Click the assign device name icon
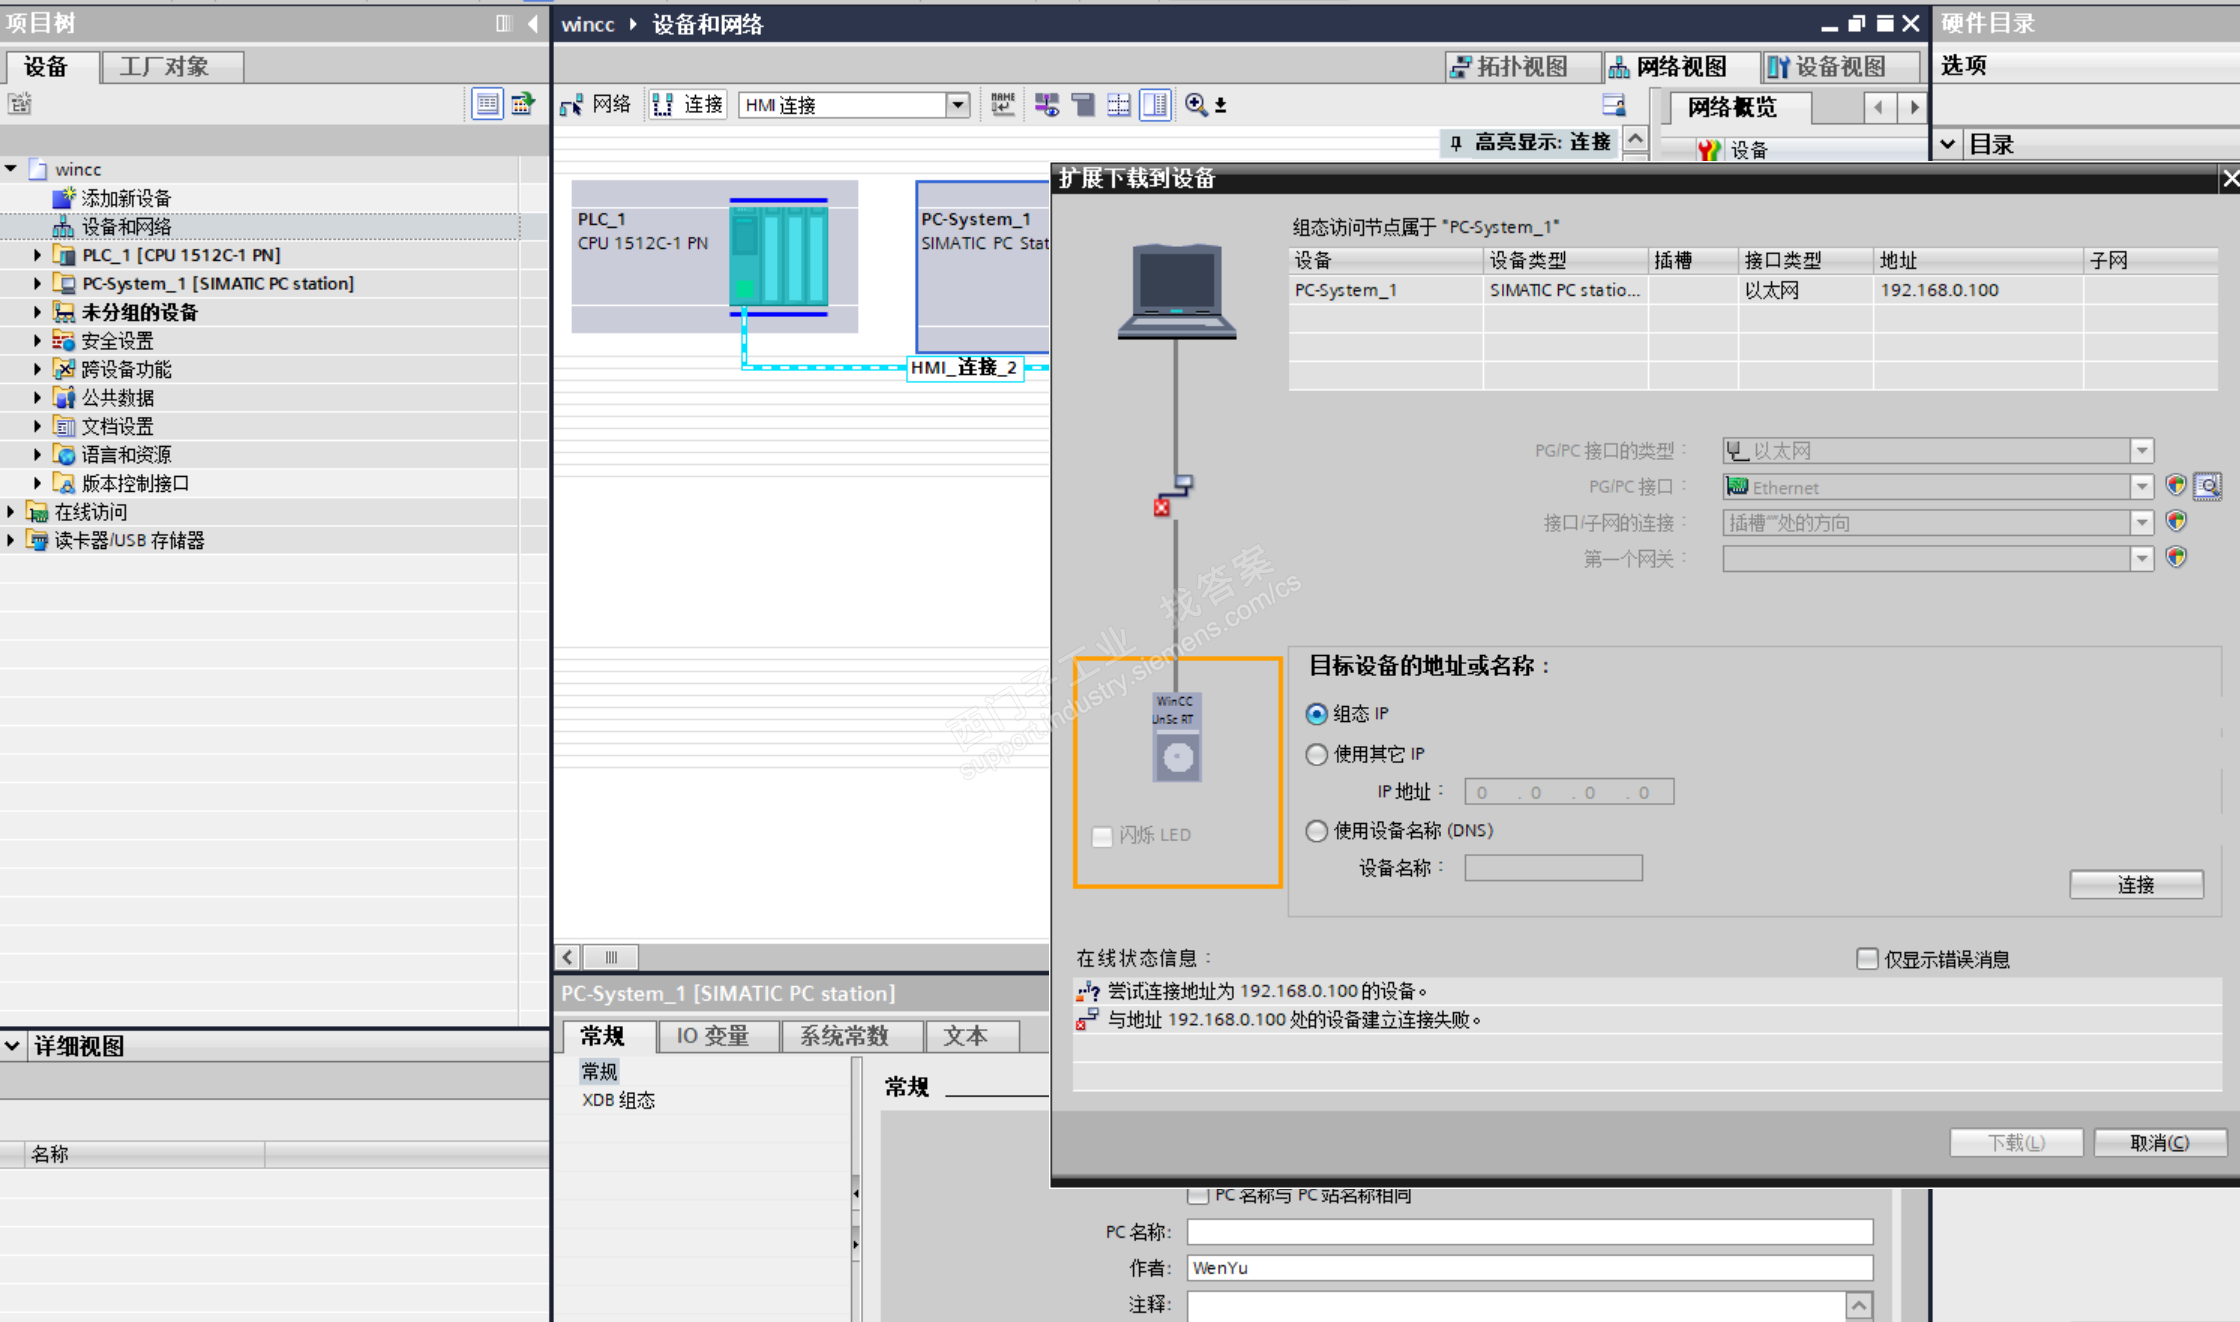 click(x=1003, y=104)
